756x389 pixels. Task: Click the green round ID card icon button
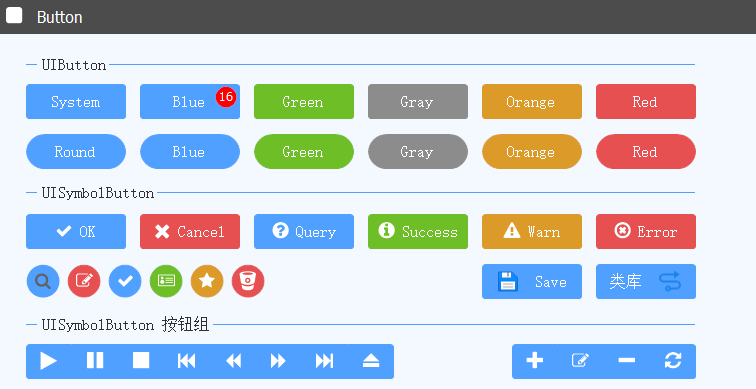(x=166, y=281)
